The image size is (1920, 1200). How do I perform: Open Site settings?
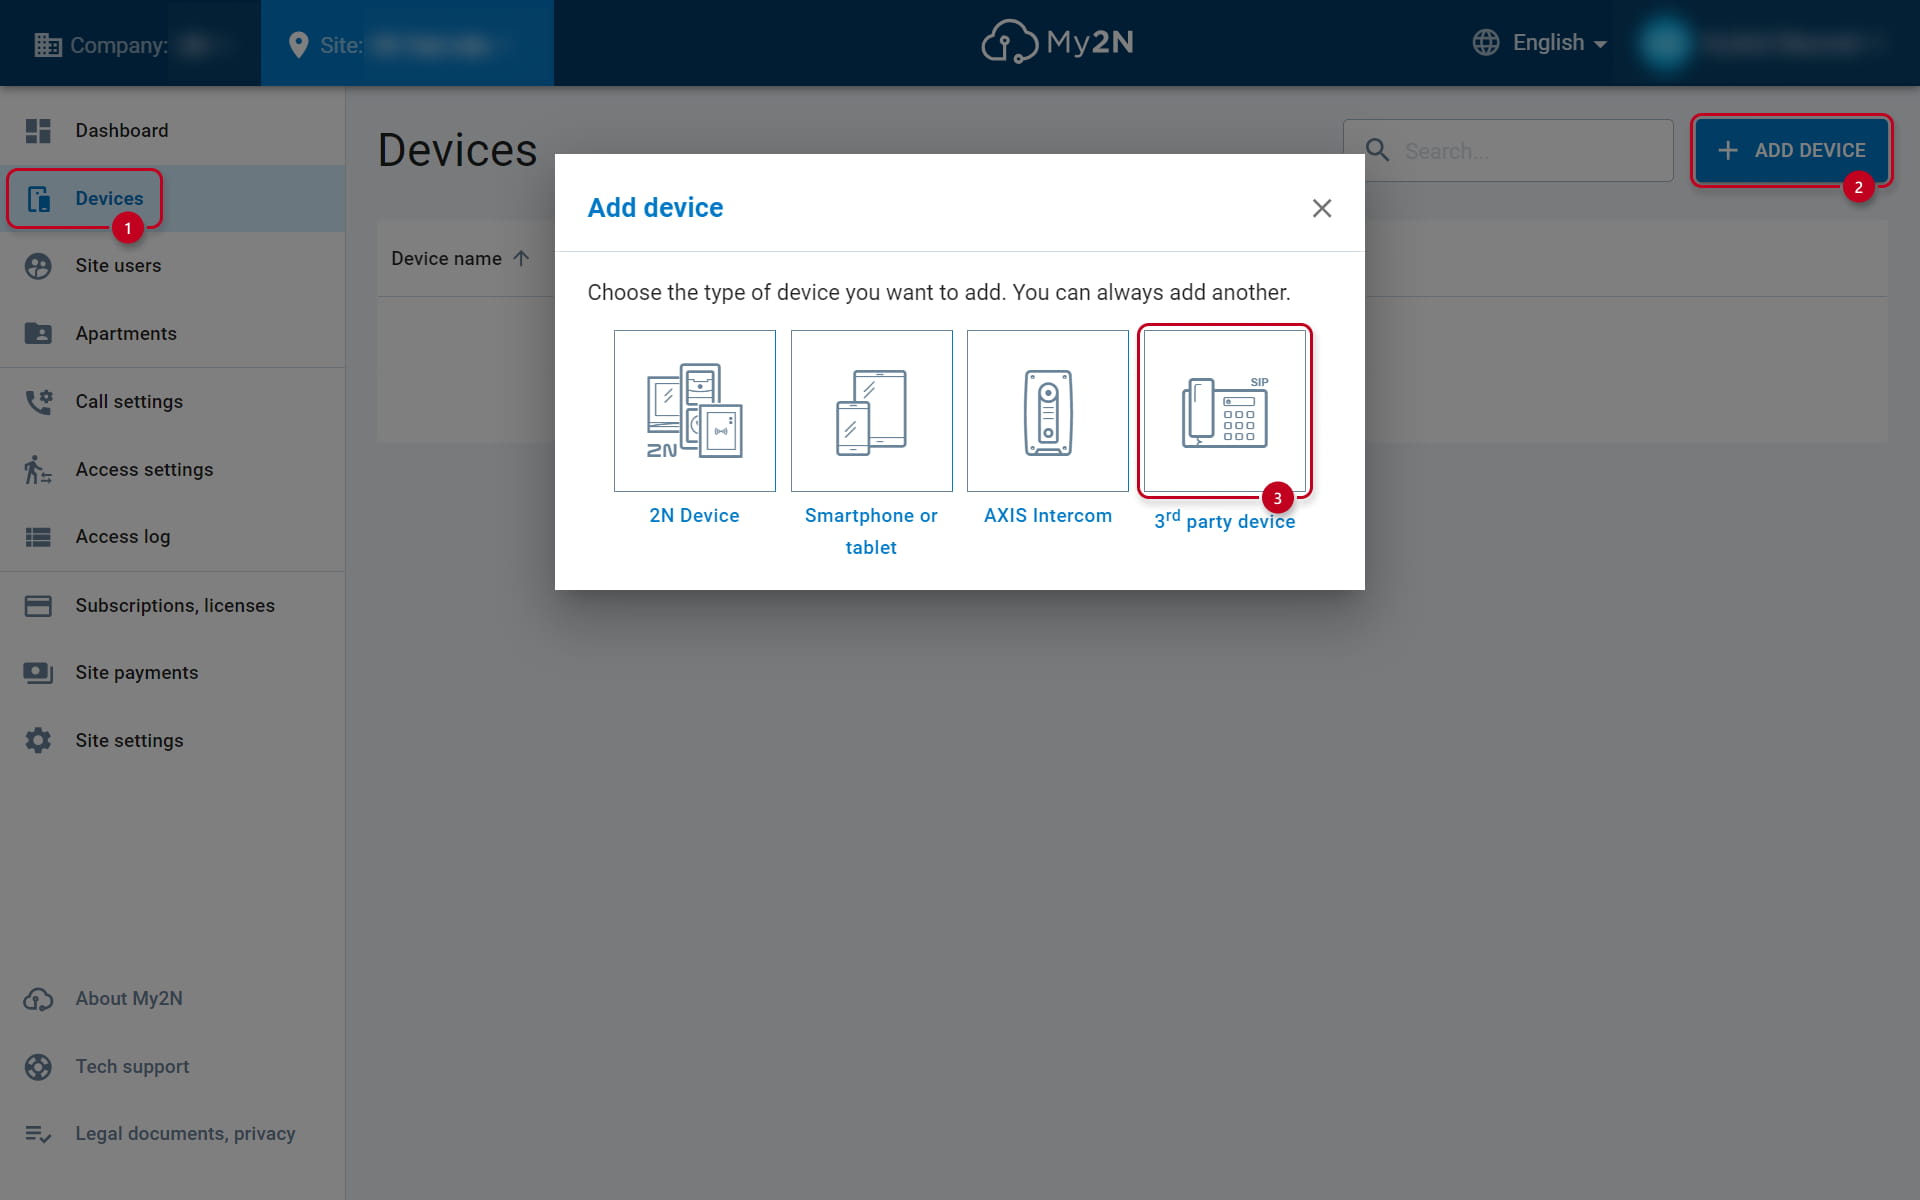(172, 740)
